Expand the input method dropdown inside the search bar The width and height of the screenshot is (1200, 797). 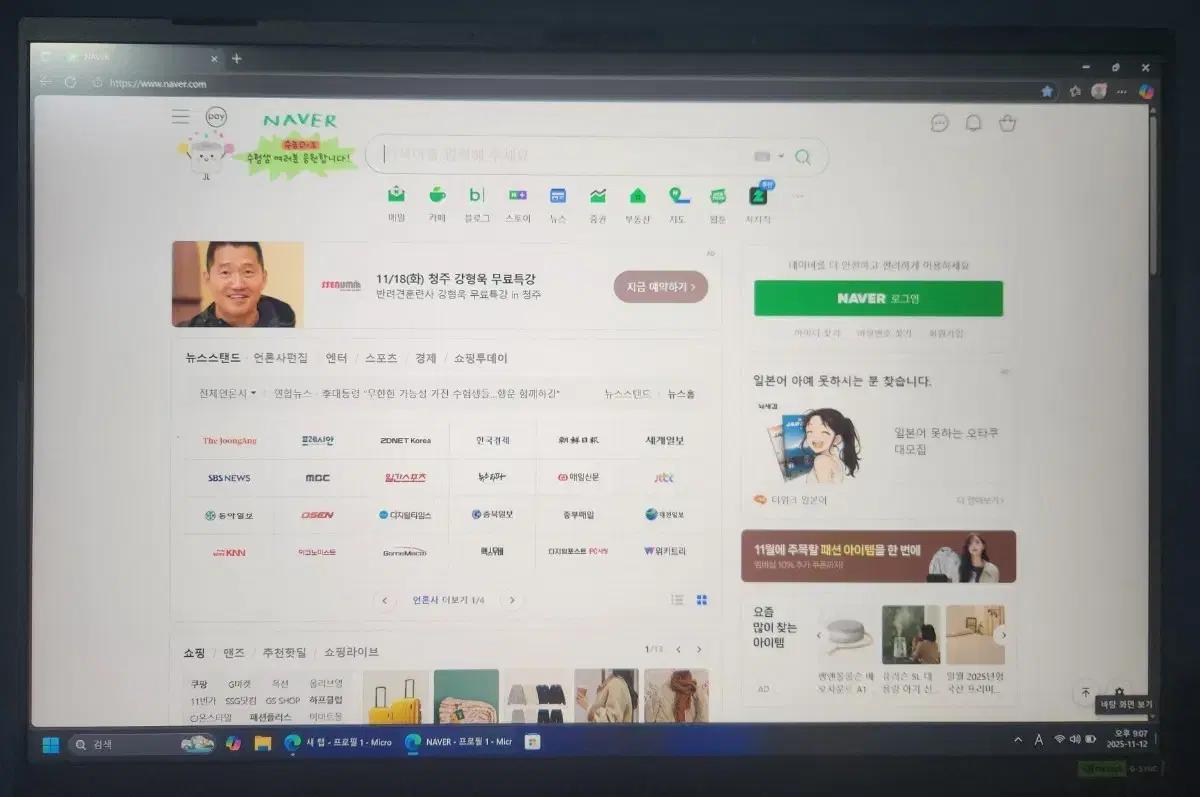pyautogui.click(x=780, y=157)
